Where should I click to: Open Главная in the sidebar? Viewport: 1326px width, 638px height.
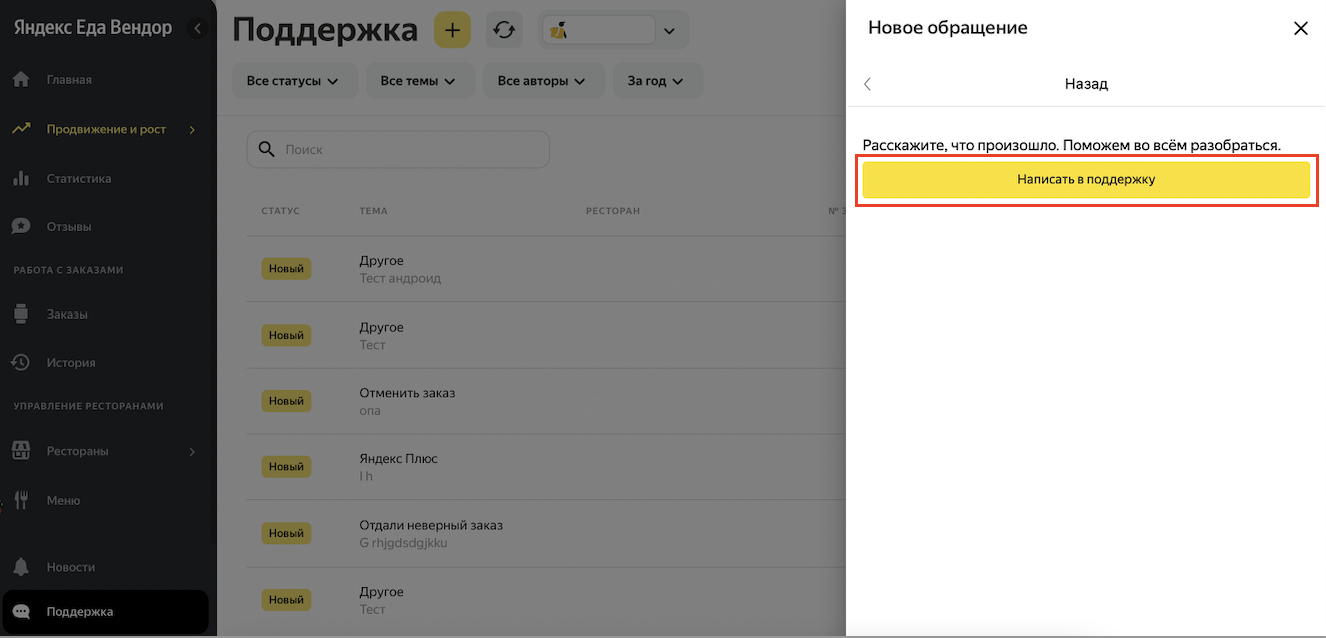[x=69, y=80]
